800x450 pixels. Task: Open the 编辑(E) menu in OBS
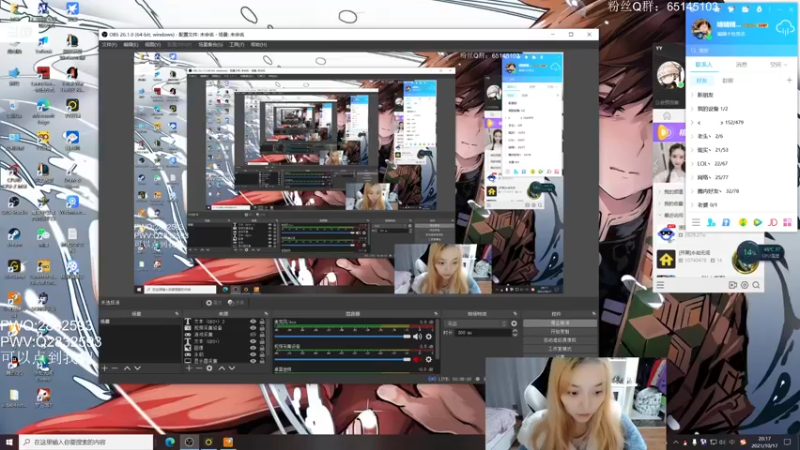[x=131, y=45]
